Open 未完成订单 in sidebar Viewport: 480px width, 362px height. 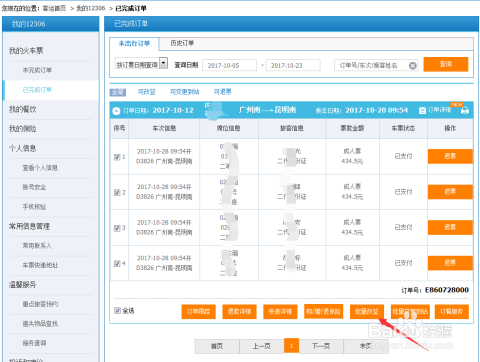tap(37, 70)
